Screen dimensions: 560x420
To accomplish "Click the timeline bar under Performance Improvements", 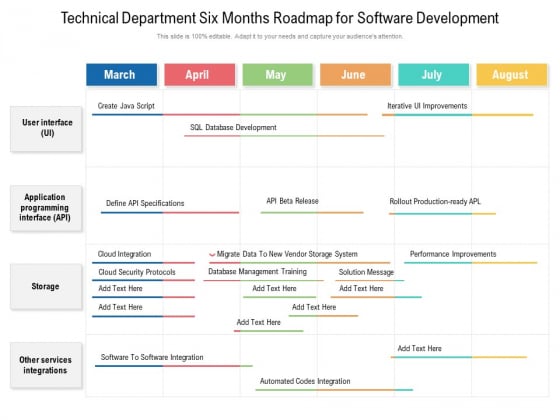I will click(470, 262).
